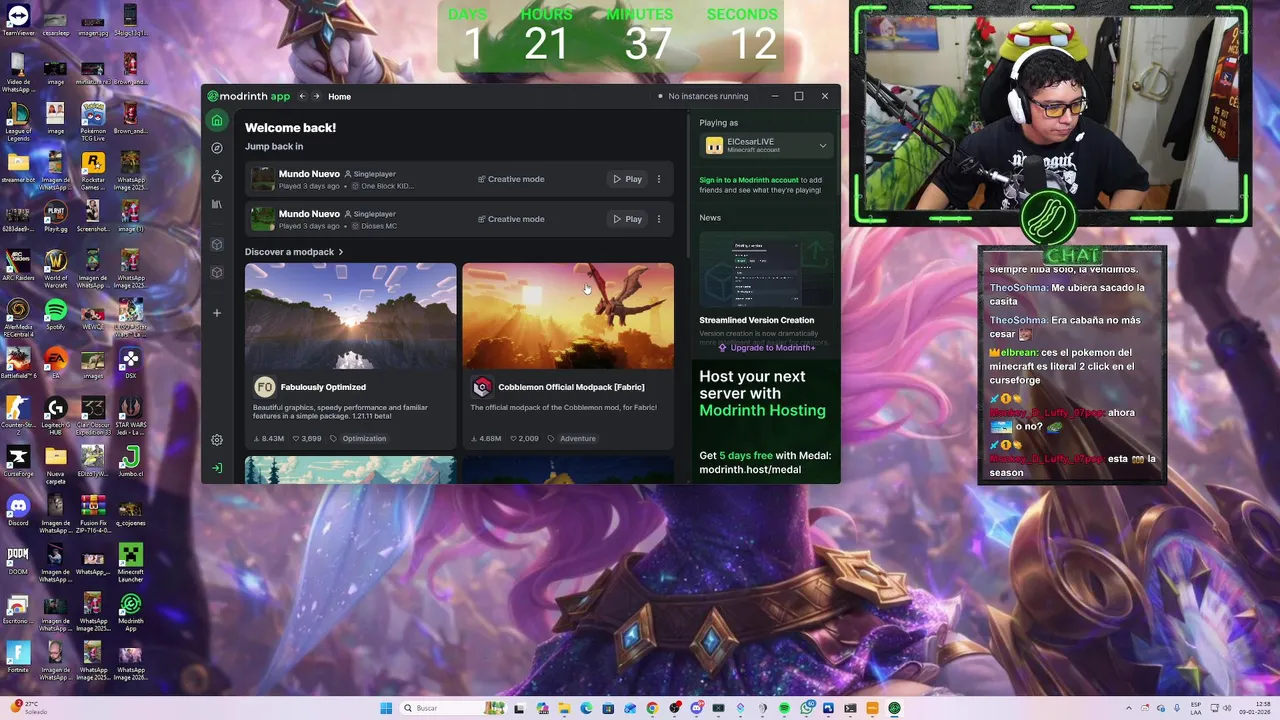Open Modrinth settings gear icon

tap(217, 440)
